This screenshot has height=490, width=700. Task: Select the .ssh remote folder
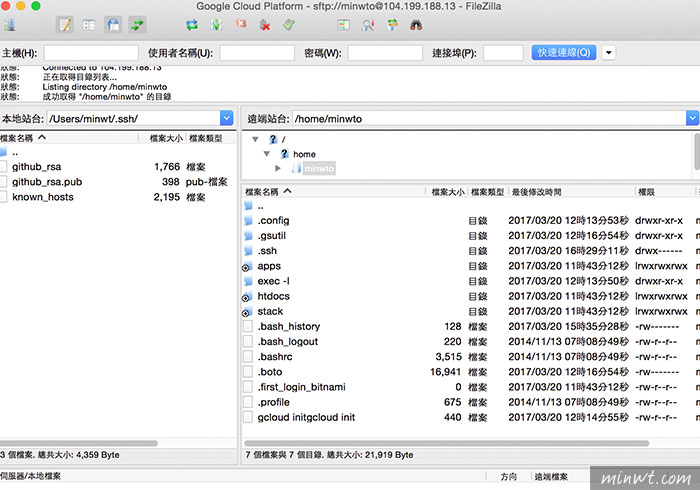click(x=471, y=251)
